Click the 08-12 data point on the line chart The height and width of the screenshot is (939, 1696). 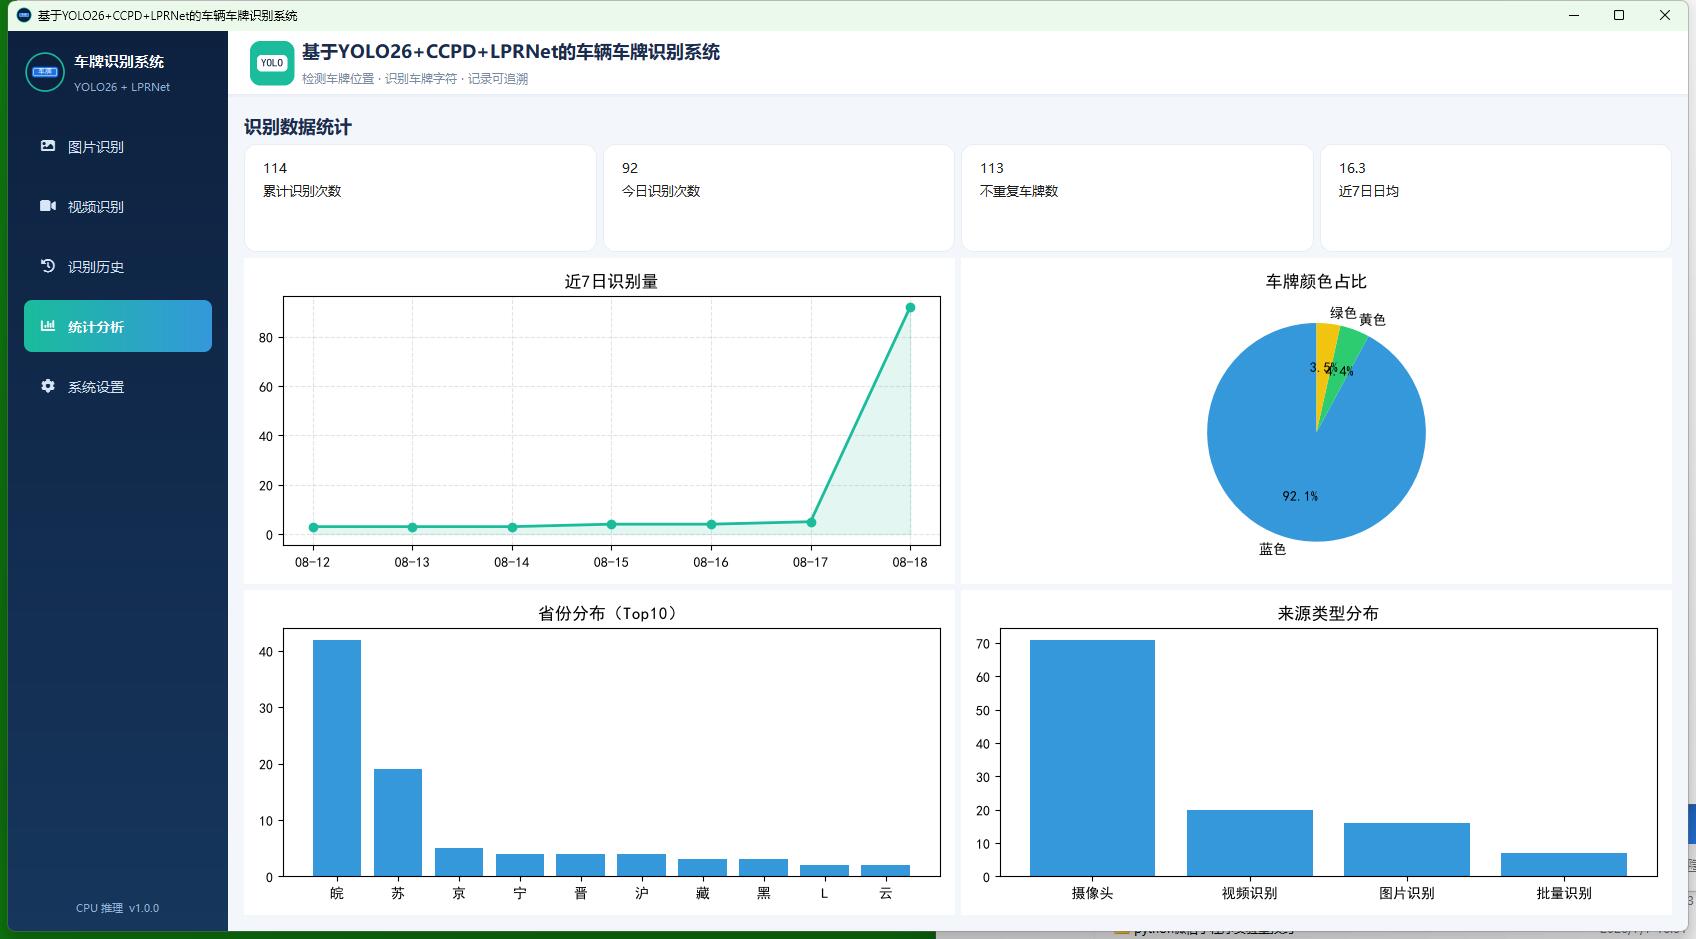pos(313,527)
